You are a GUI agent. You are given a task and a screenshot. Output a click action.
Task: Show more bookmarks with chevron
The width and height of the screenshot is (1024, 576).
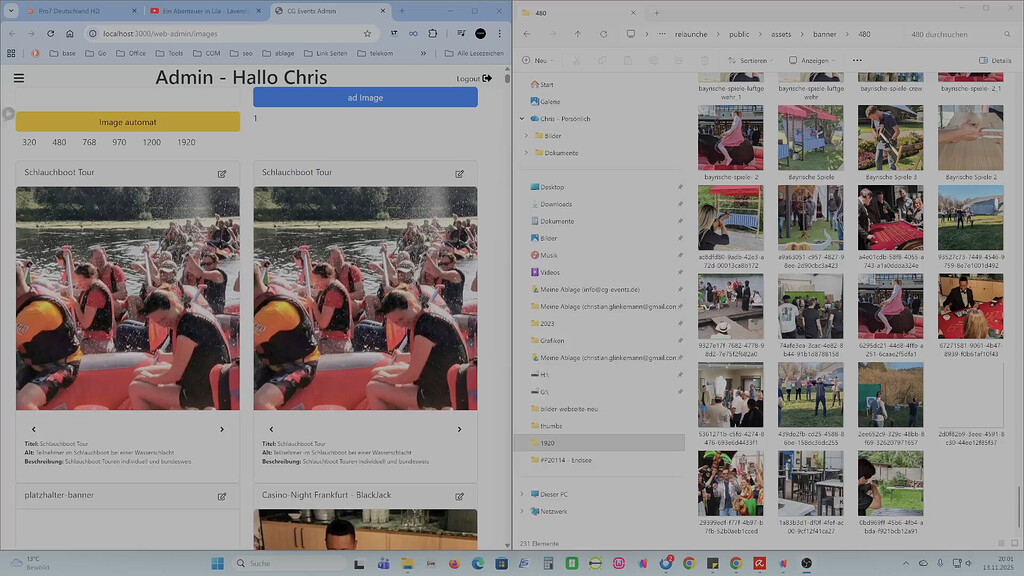pyautogui.click(x=423, y=54)
